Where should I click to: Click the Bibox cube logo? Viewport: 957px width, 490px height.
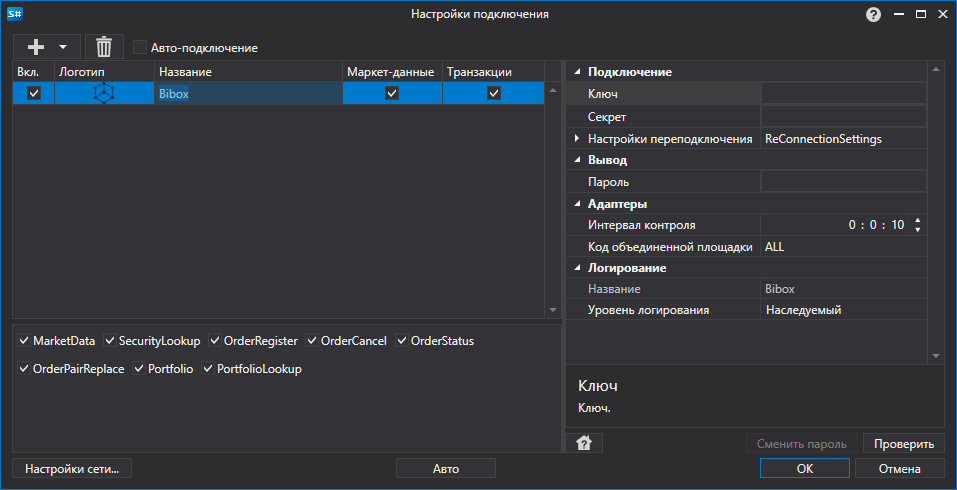104,93
